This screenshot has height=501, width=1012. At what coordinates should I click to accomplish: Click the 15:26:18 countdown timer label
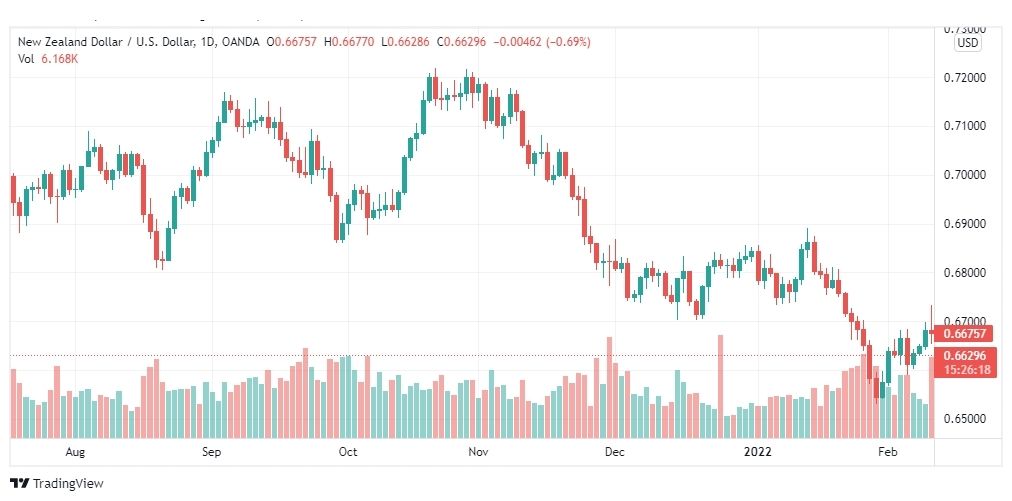coord(966,371)
